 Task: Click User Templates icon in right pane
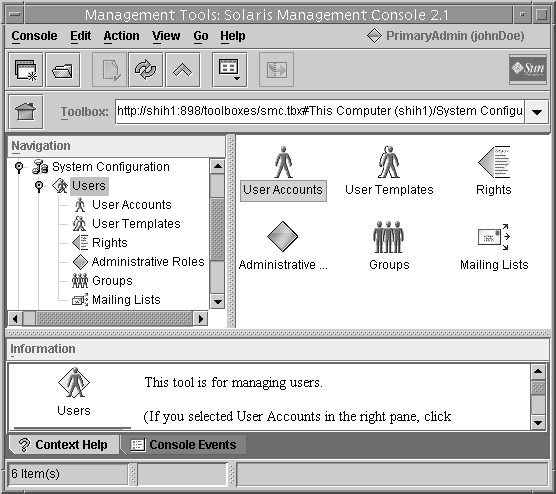[389, 162]
